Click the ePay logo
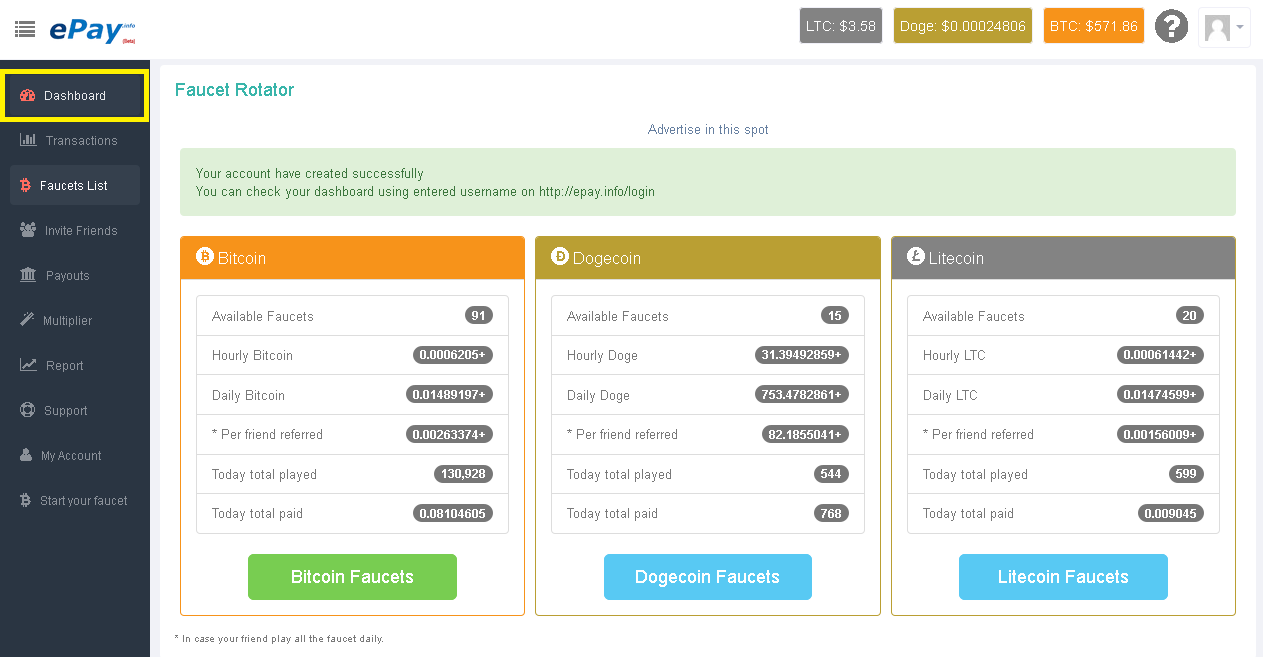1263x657 pixels. tap(92, 30)
